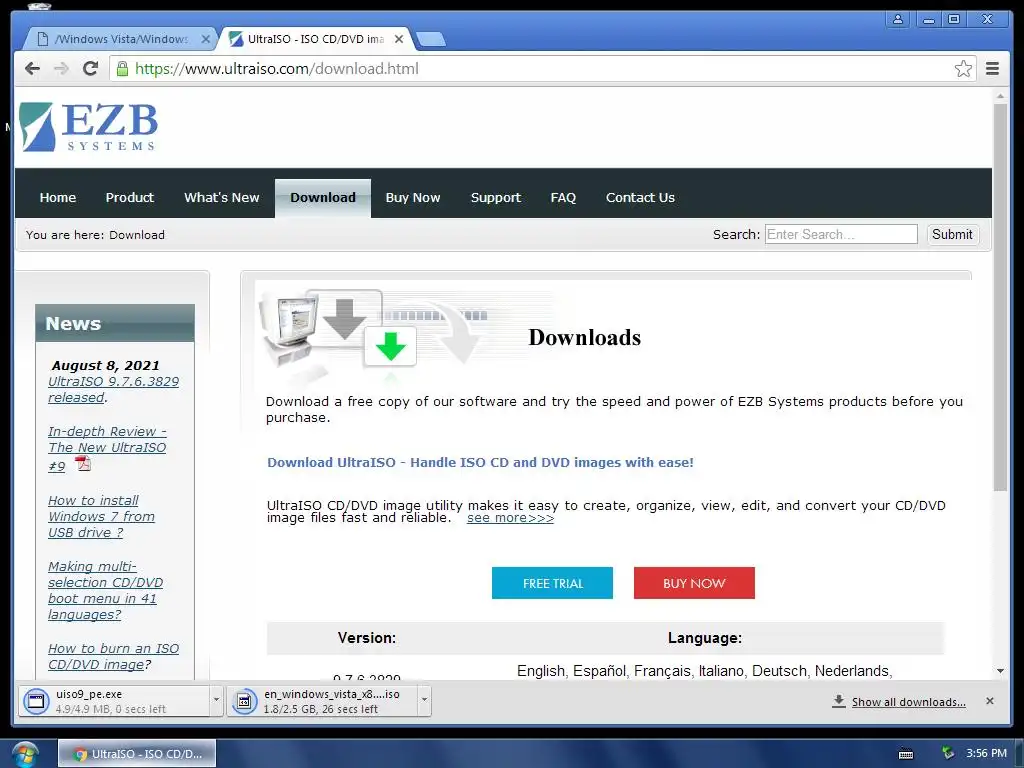The height and width of the screenshot is (768, 1024).
Task: Switch to the Windows Vista tab
Action: tap(121, 39)
